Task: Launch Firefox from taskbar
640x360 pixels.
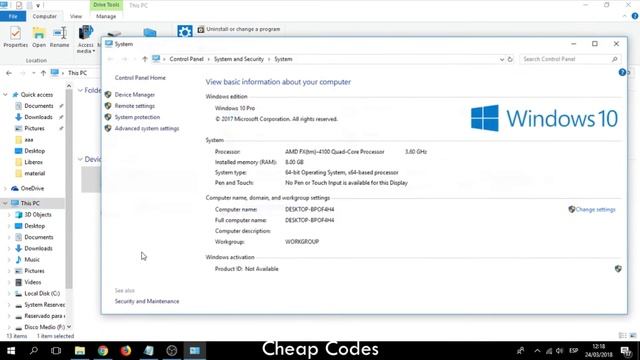Action: click(x=126, y=351)
